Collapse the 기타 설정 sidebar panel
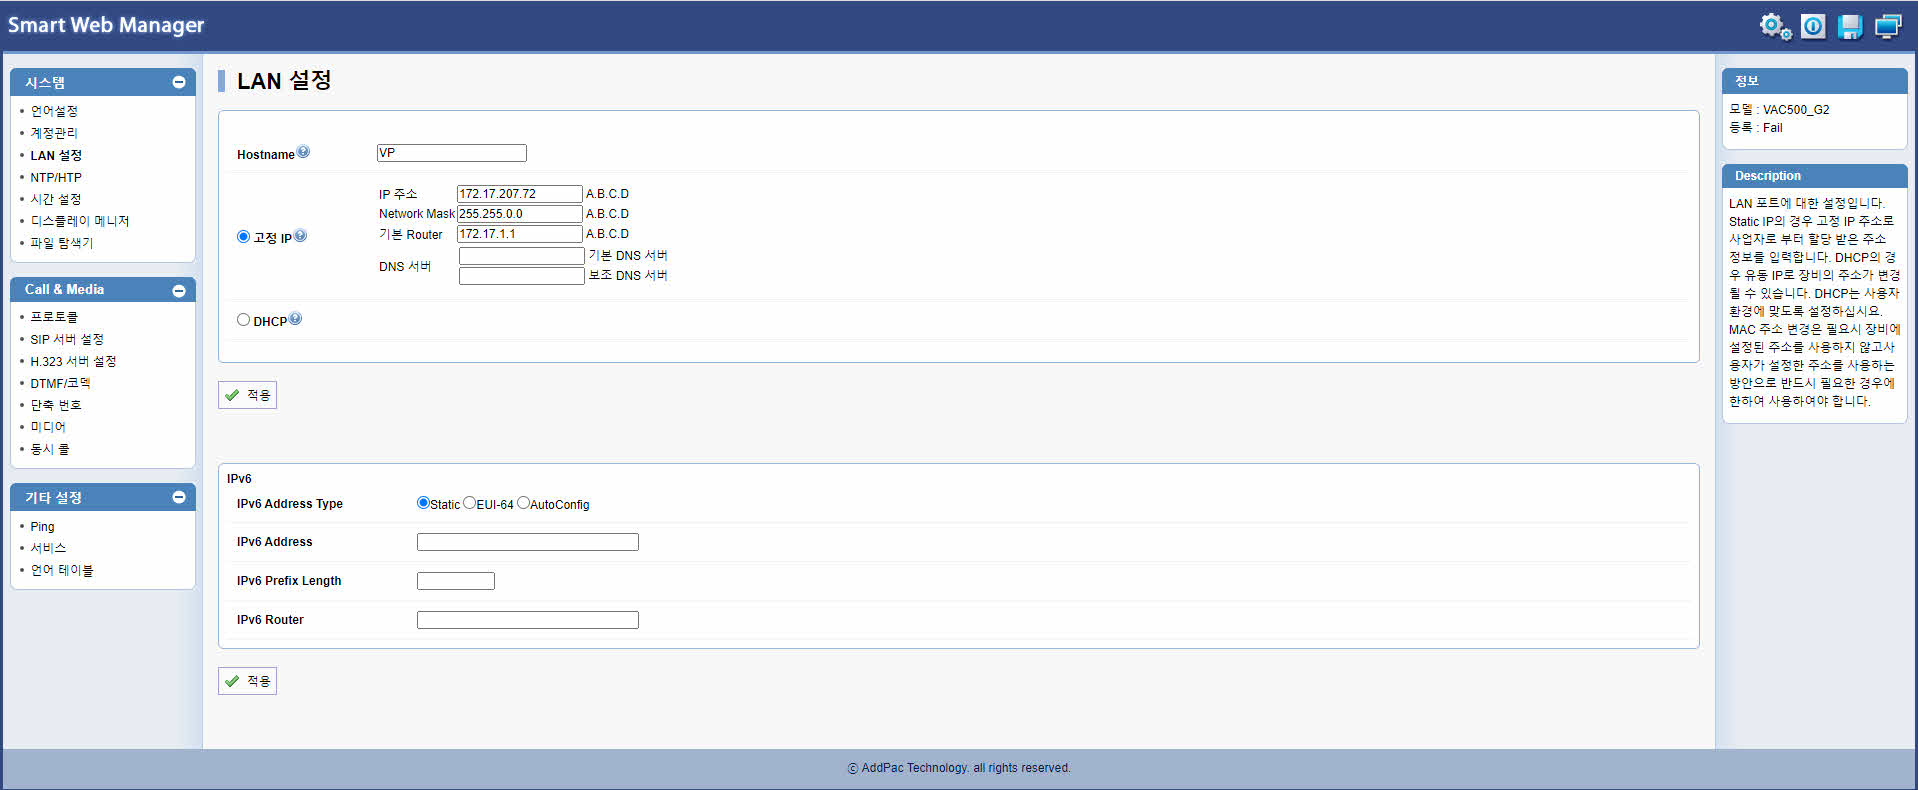The width and height of the screenshot is (1918, 790). coord(179,497)
